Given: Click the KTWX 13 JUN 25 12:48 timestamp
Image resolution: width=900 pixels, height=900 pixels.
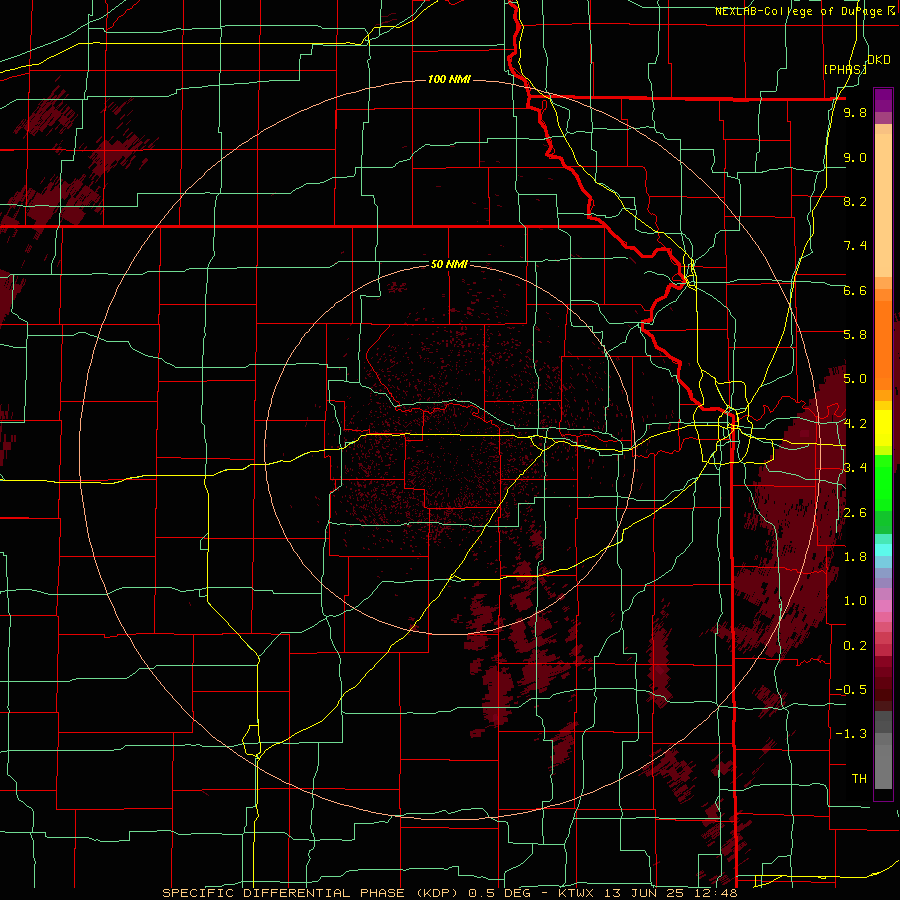Looking at the screenshot, I should (650, 893).
